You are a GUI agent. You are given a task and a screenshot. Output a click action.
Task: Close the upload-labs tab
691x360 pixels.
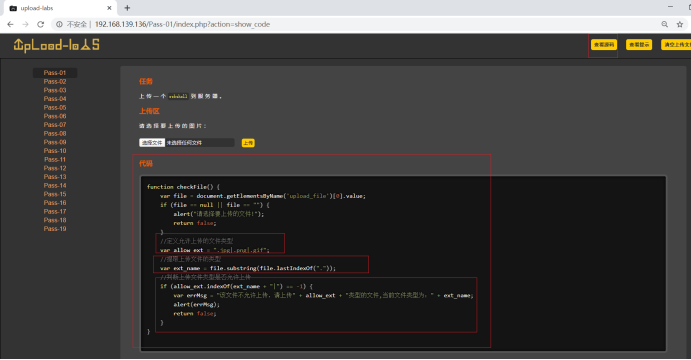coord(109,8)
